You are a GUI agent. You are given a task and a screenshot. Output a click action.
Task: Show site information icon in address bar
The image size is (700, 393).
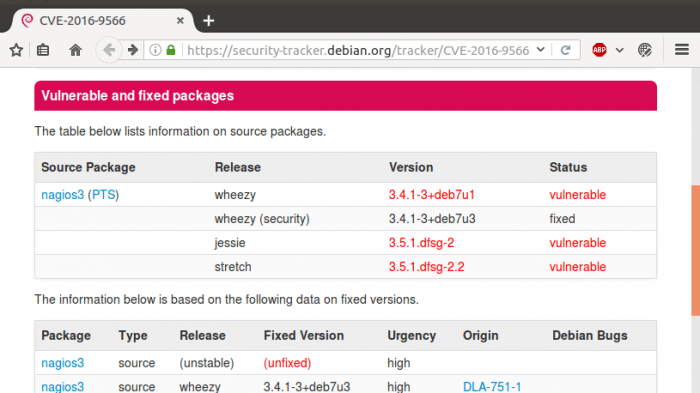point(155,50)
